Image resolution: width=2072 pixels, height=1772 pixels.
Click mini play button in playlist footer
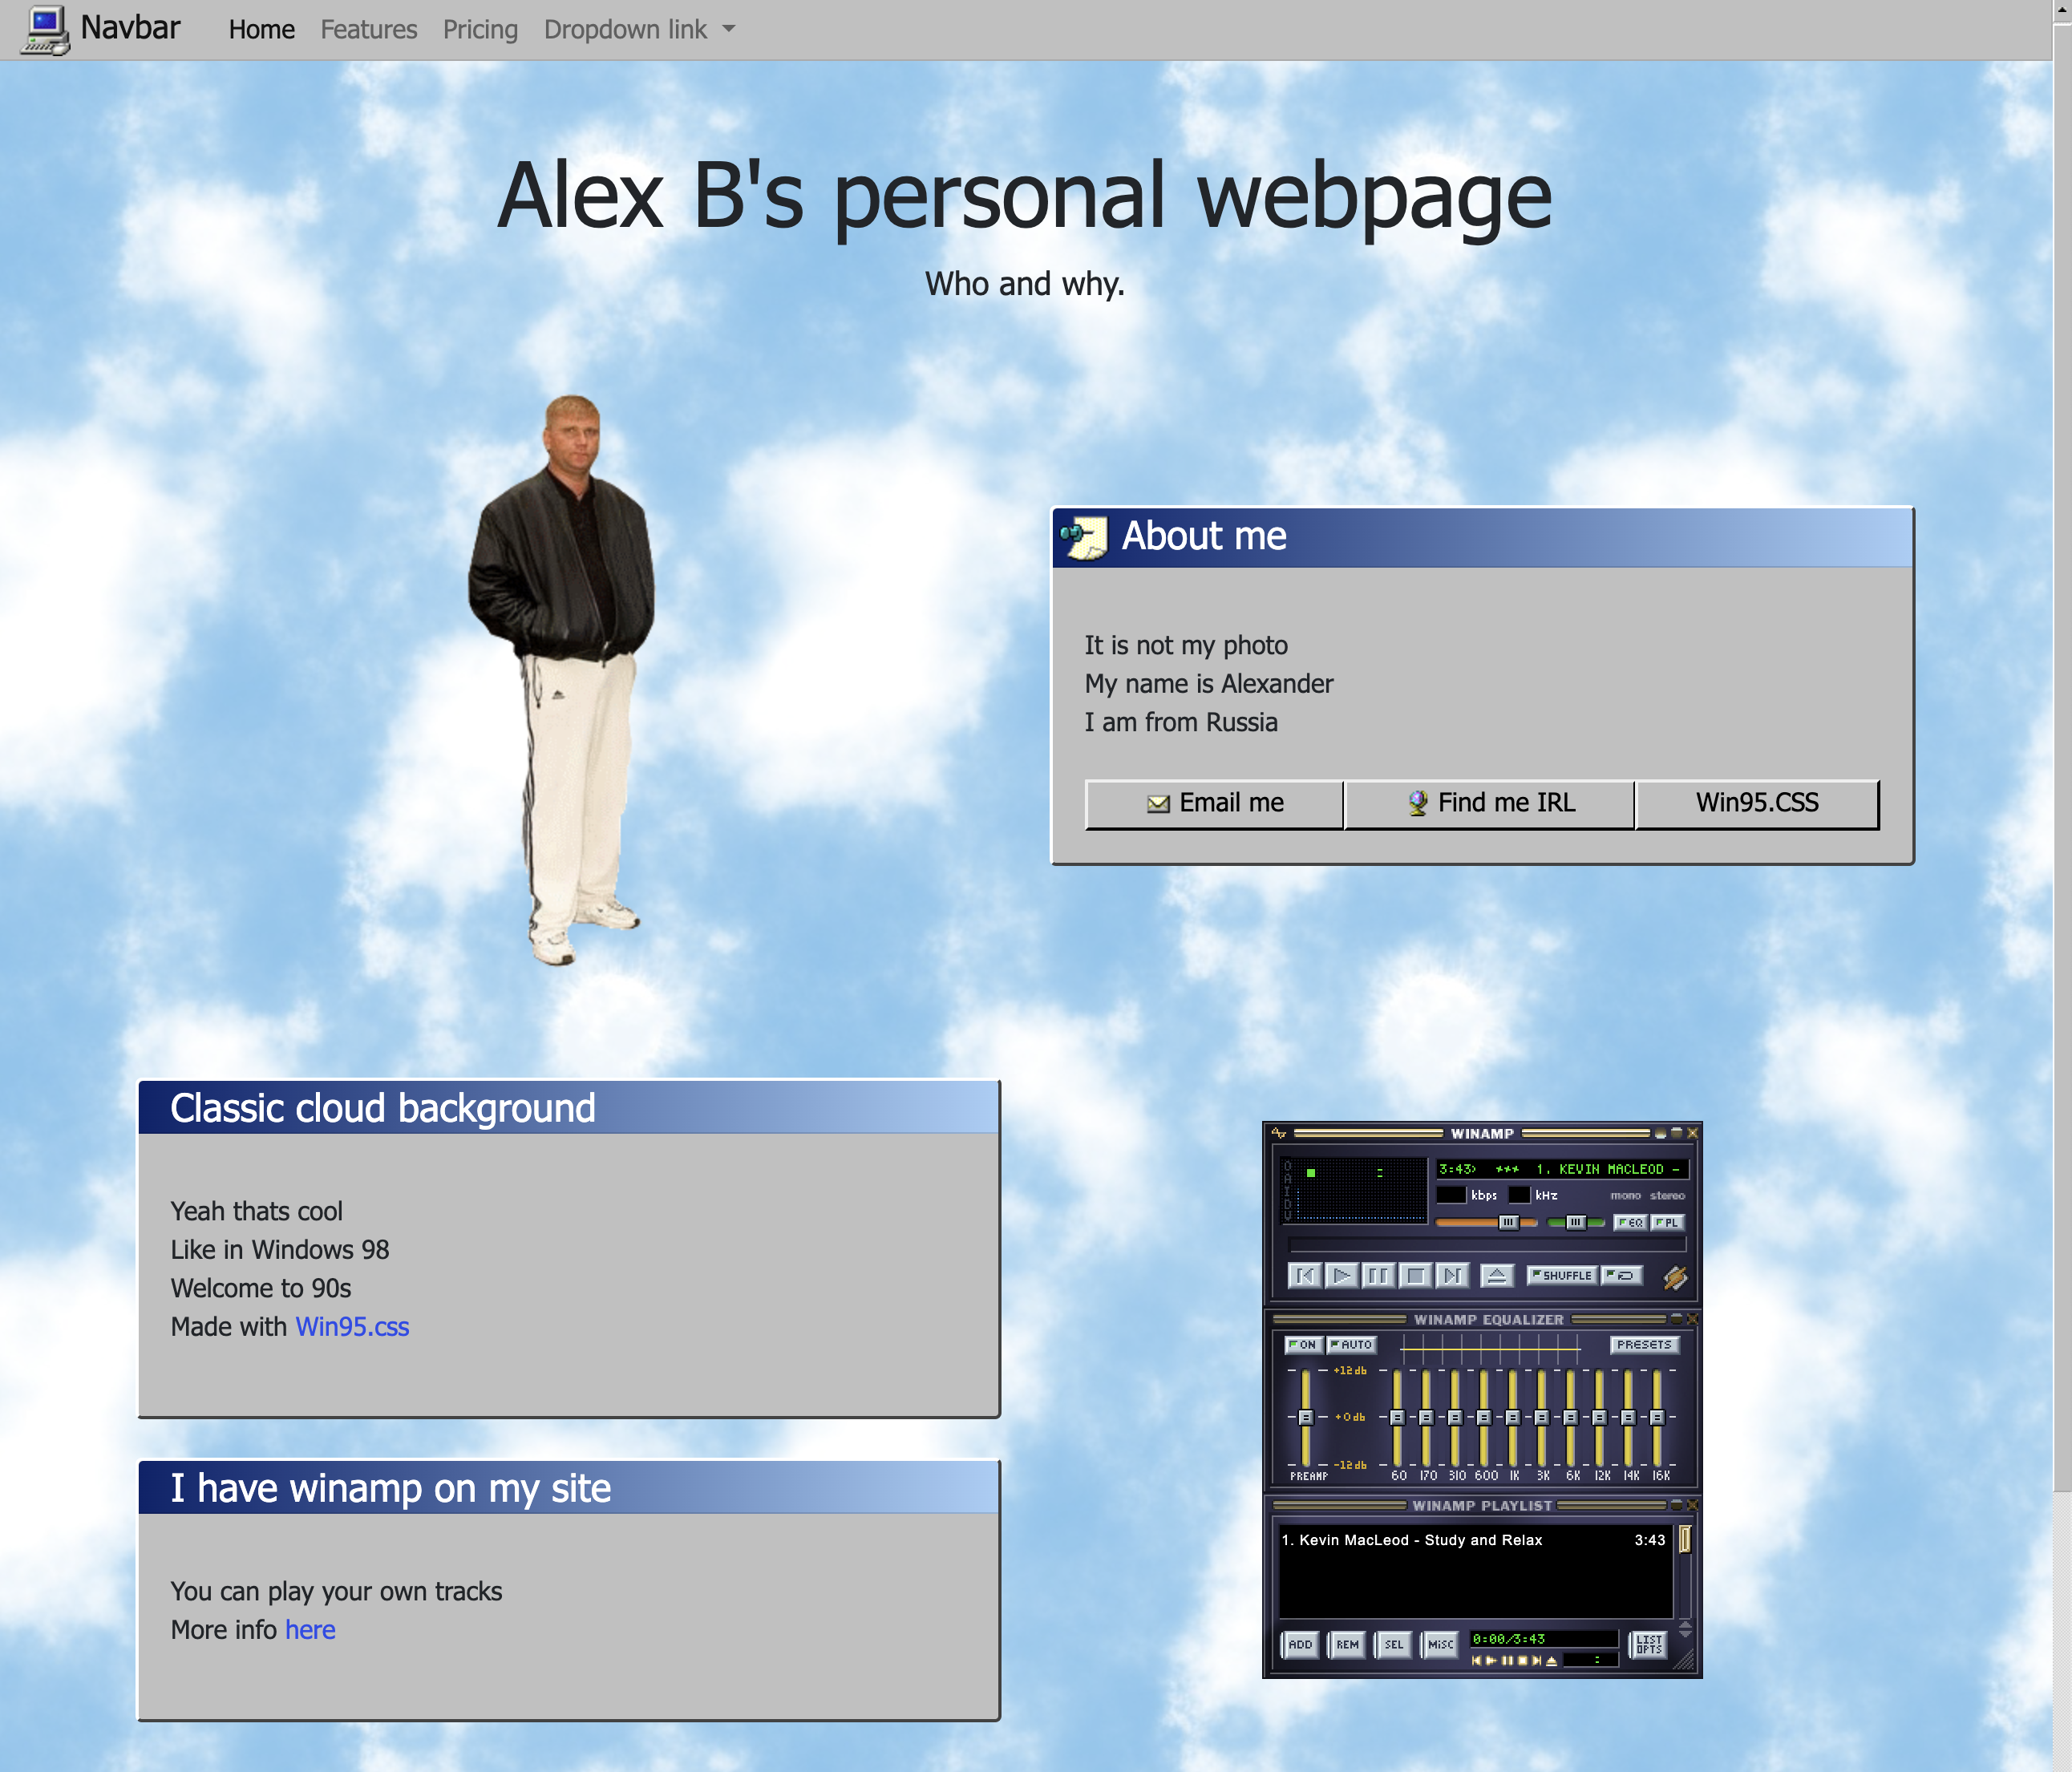1491,1661
